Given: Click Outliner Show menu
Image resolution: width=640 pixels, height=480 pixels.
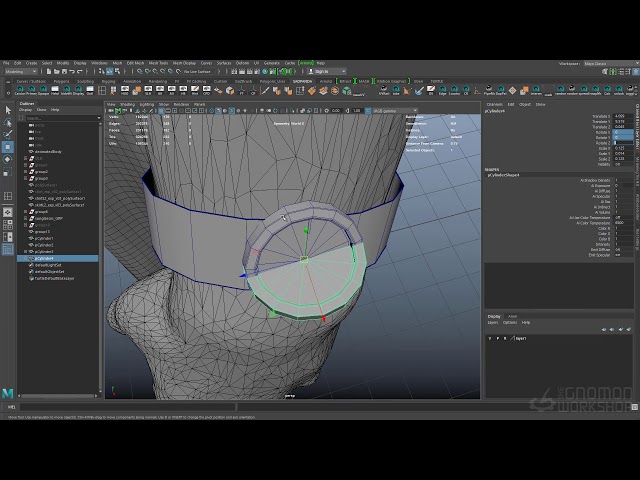Looking at the screenshot, I should point(42,110).
